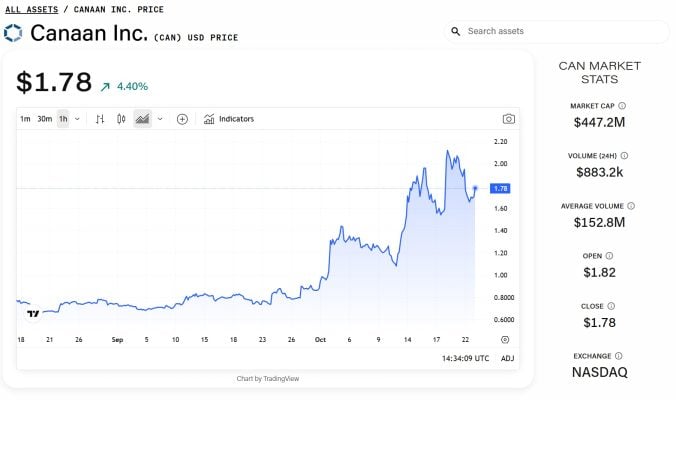This screenshot has width=676, height=450.
Task: Click the info icon beside Exchange
Action: tap(619, 355)
